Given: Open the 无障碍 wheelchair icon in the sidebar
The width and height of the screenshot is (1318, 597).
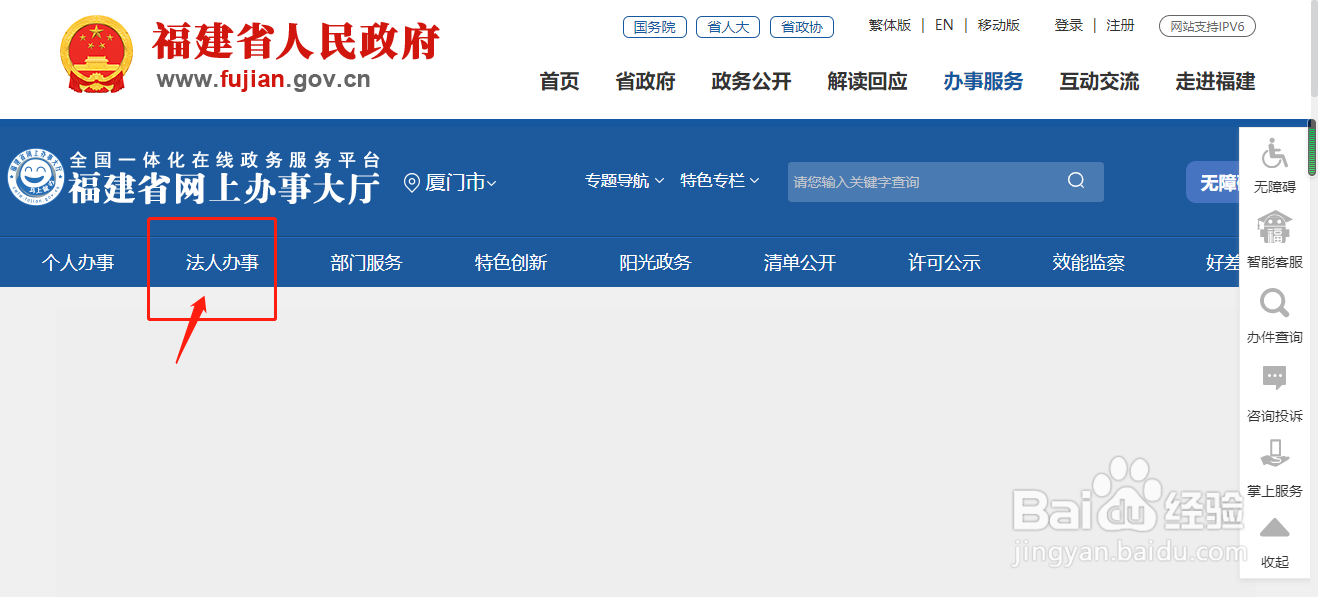Looking at the screenshot, I should pyautogui.click(x=1274, y=153).
